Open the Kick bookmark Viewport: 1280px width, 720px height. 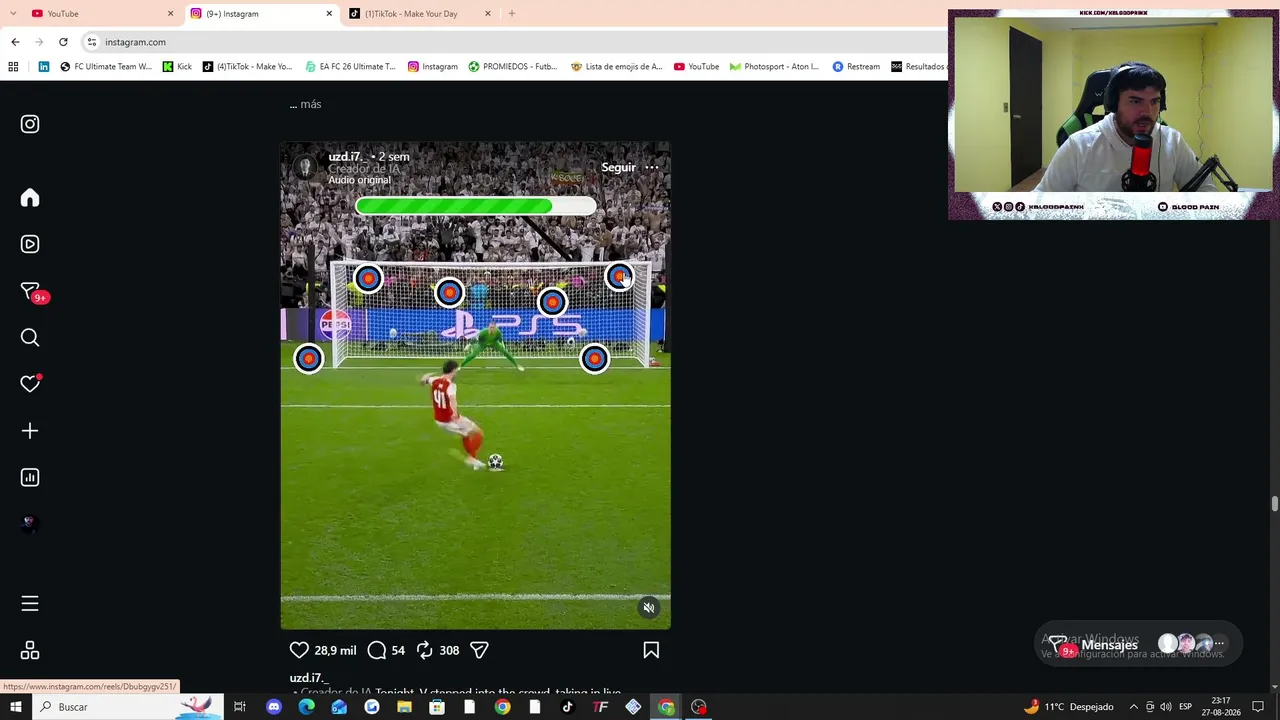click(177, 67)
